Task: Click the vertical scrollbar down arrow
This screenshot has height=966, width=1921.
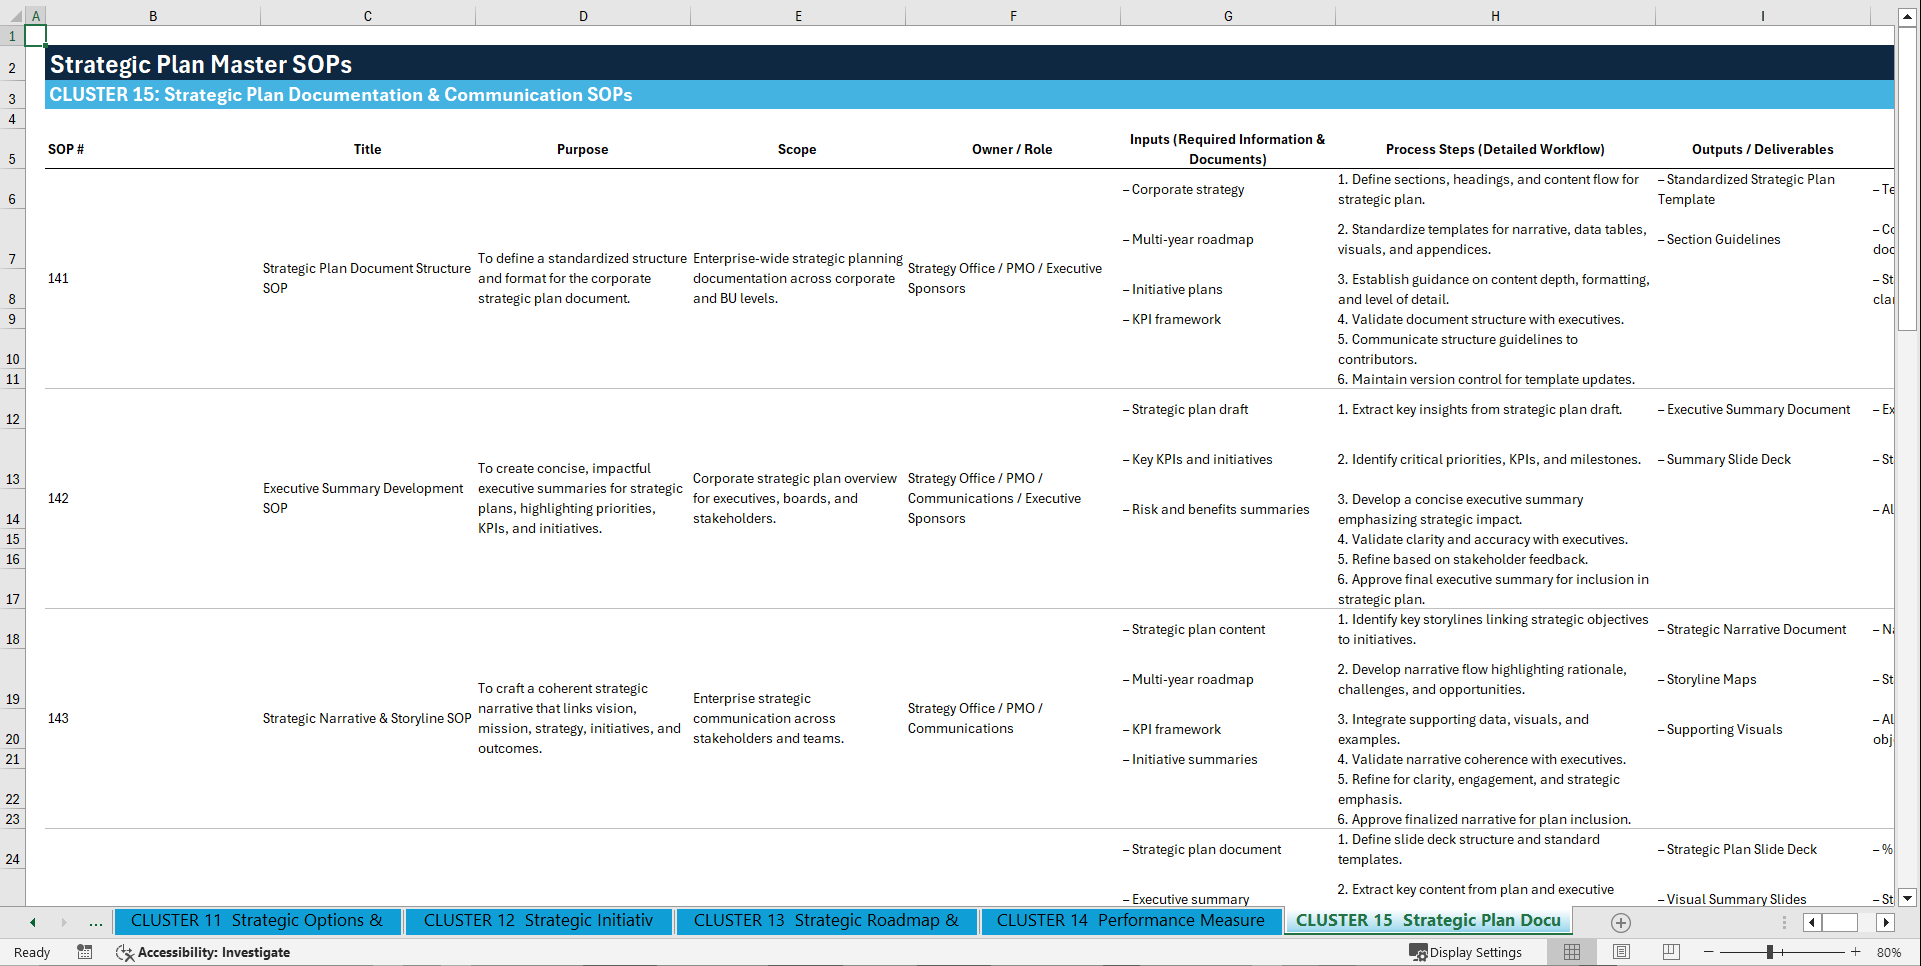Action: pos(1909,898)
